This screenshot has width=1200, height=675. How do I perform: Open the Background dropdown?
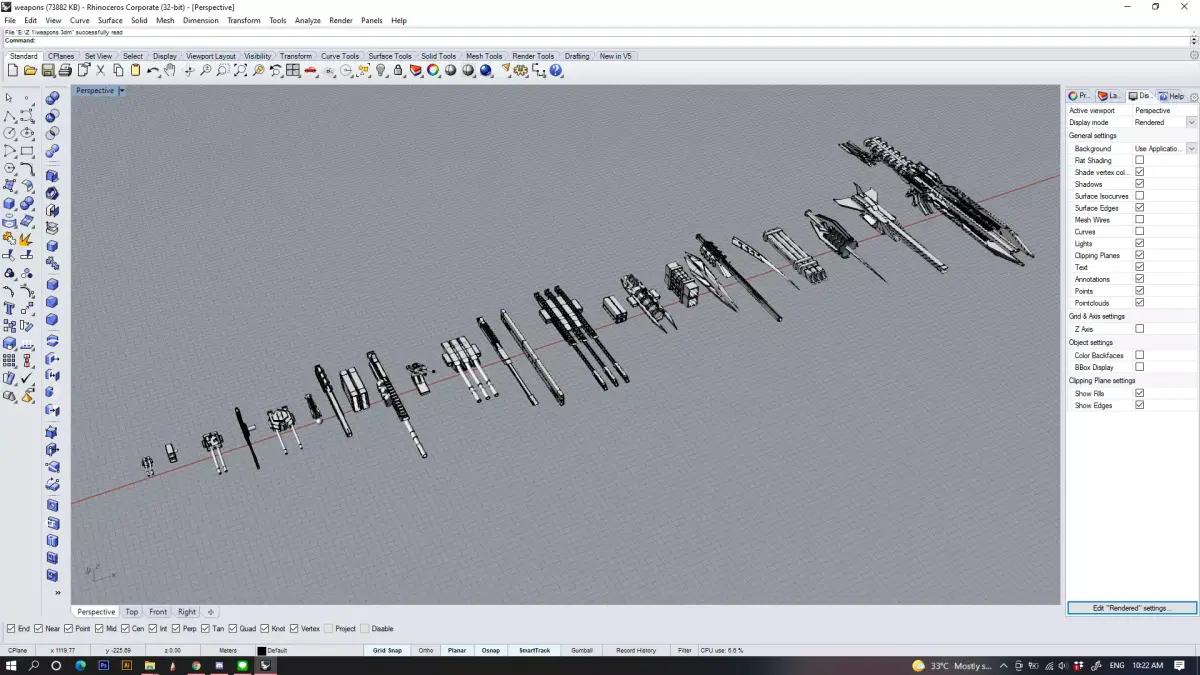tap(1191, 148)
